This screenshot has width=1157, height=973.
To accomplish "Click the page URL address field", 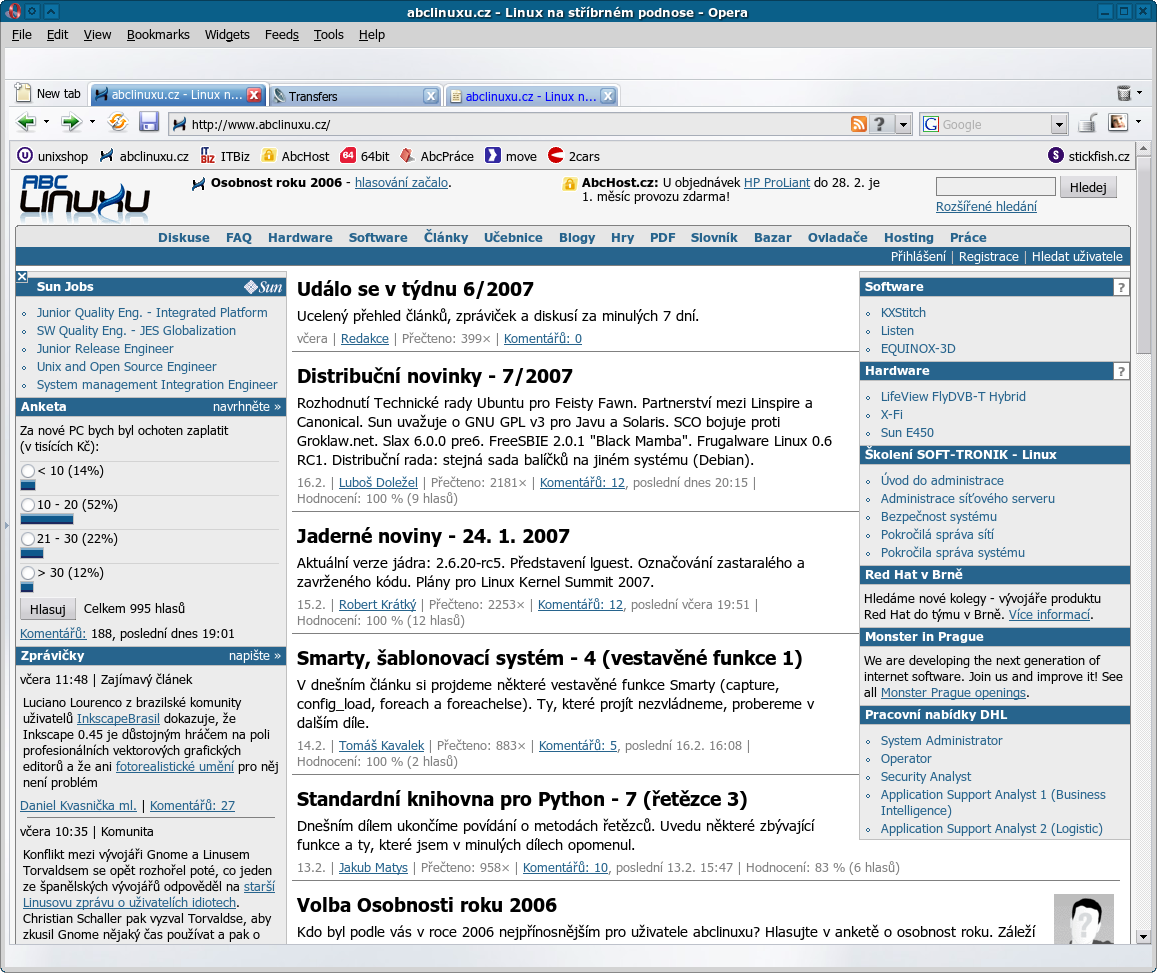I will click(x=509, y=125).
